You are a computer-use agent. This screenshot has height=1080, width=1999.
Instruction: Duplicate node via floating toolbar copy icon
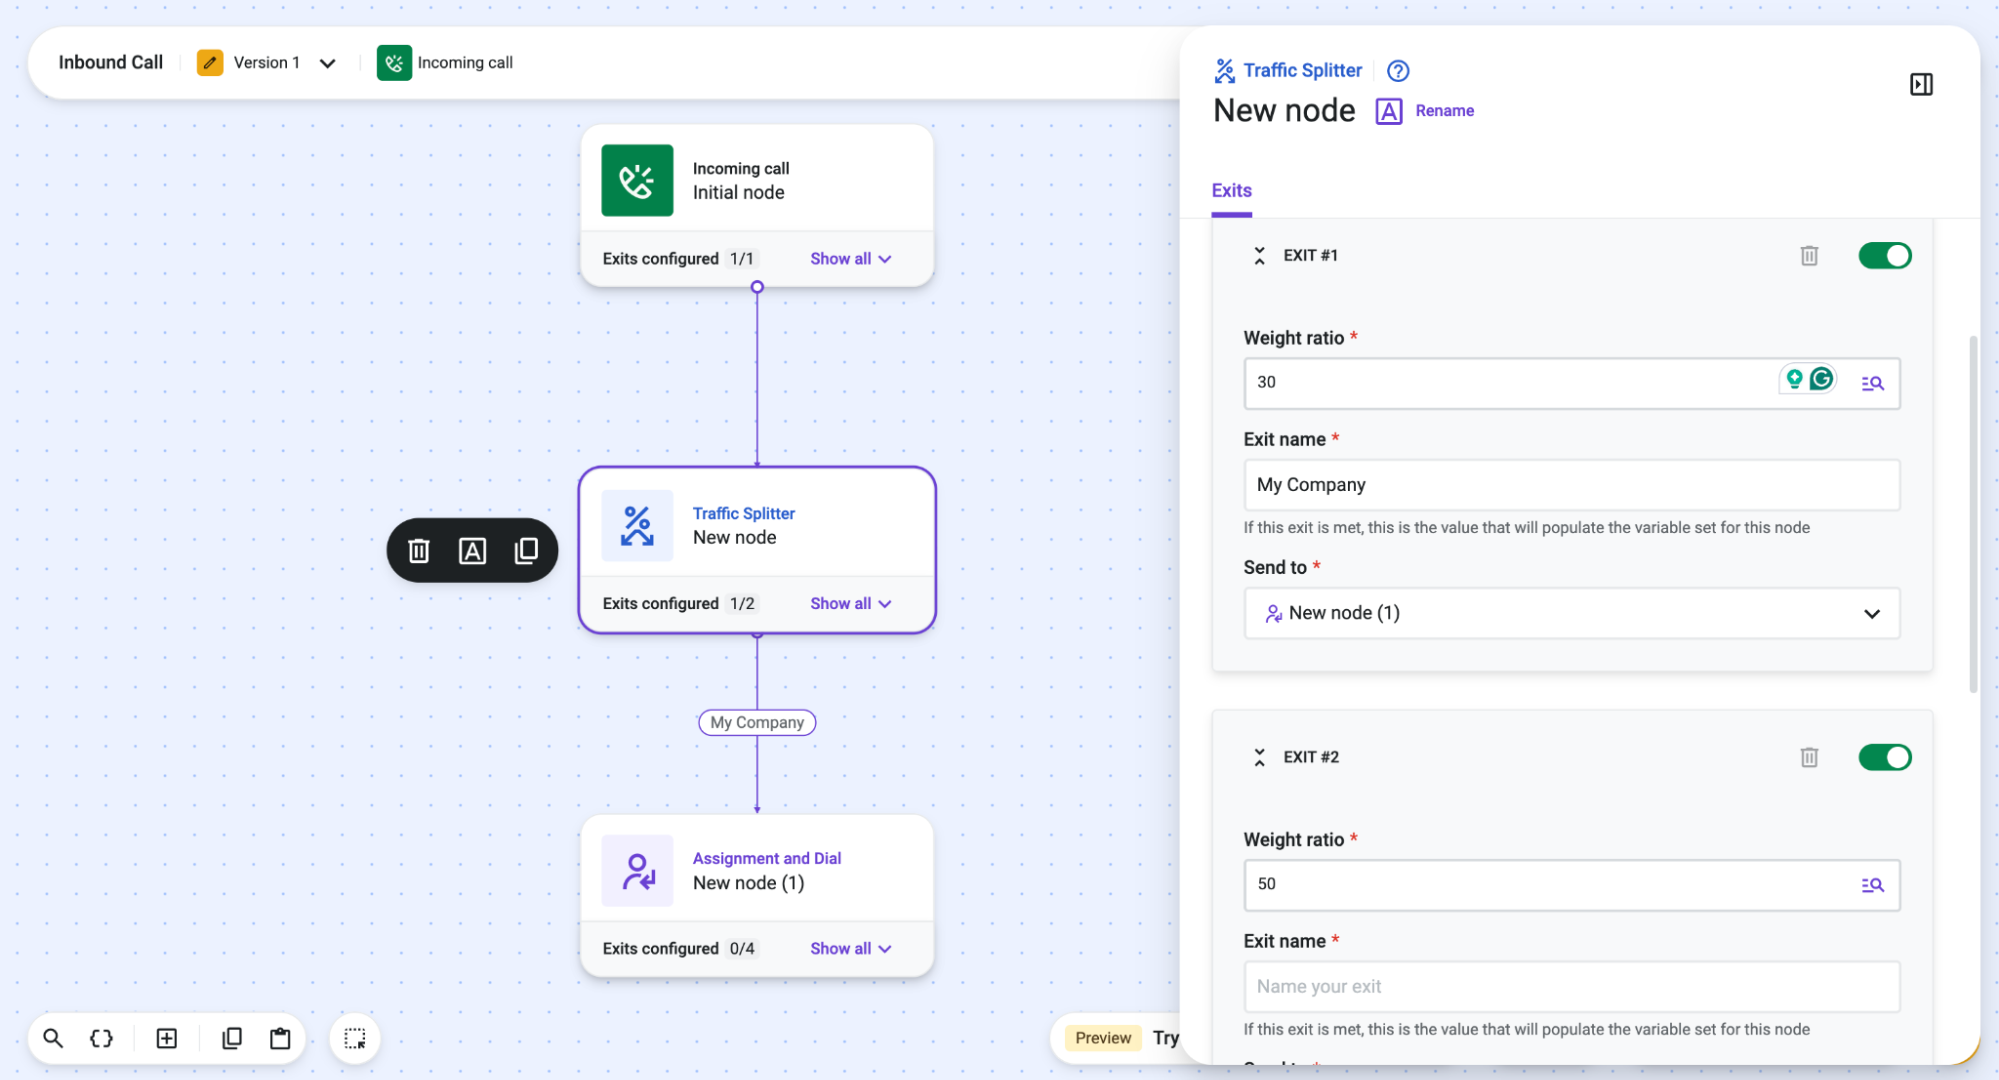coord(526,550)
